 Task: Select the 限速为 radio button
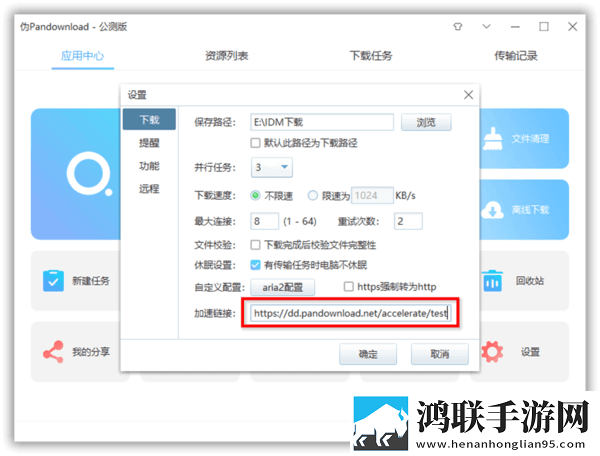coord(313,195)
